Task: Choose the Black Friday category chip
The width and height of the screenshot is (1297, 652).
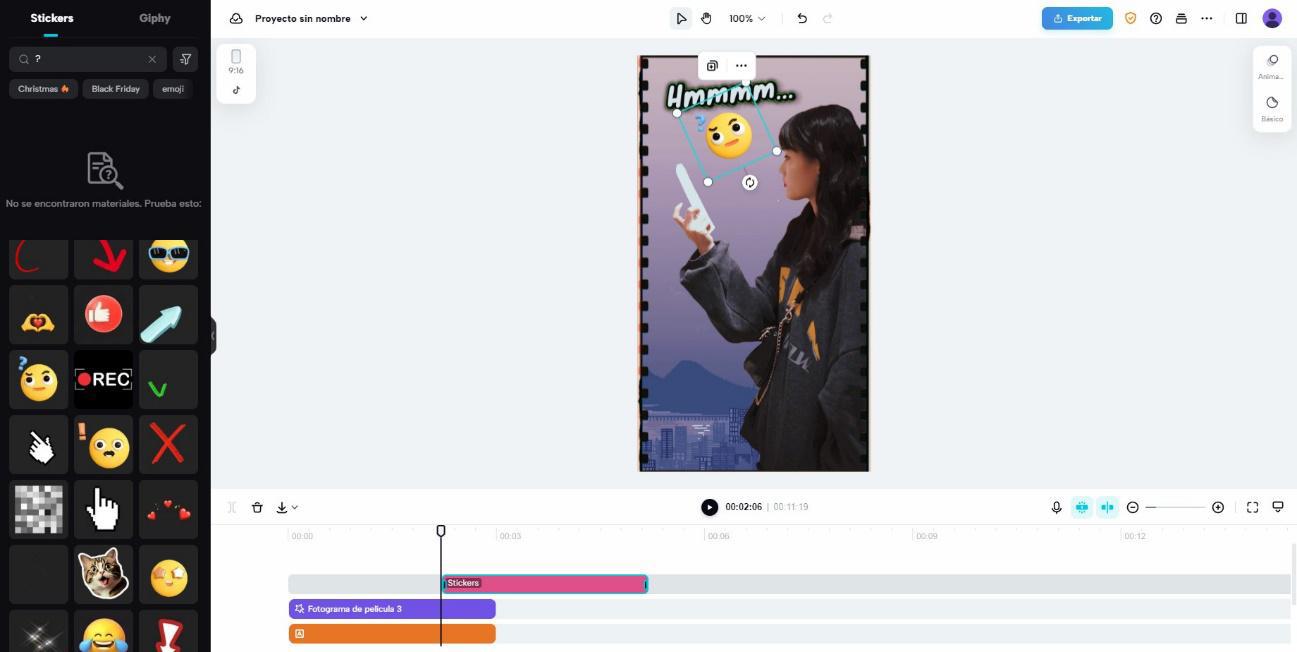Action: pyautogui.click(x=116, y=89)
